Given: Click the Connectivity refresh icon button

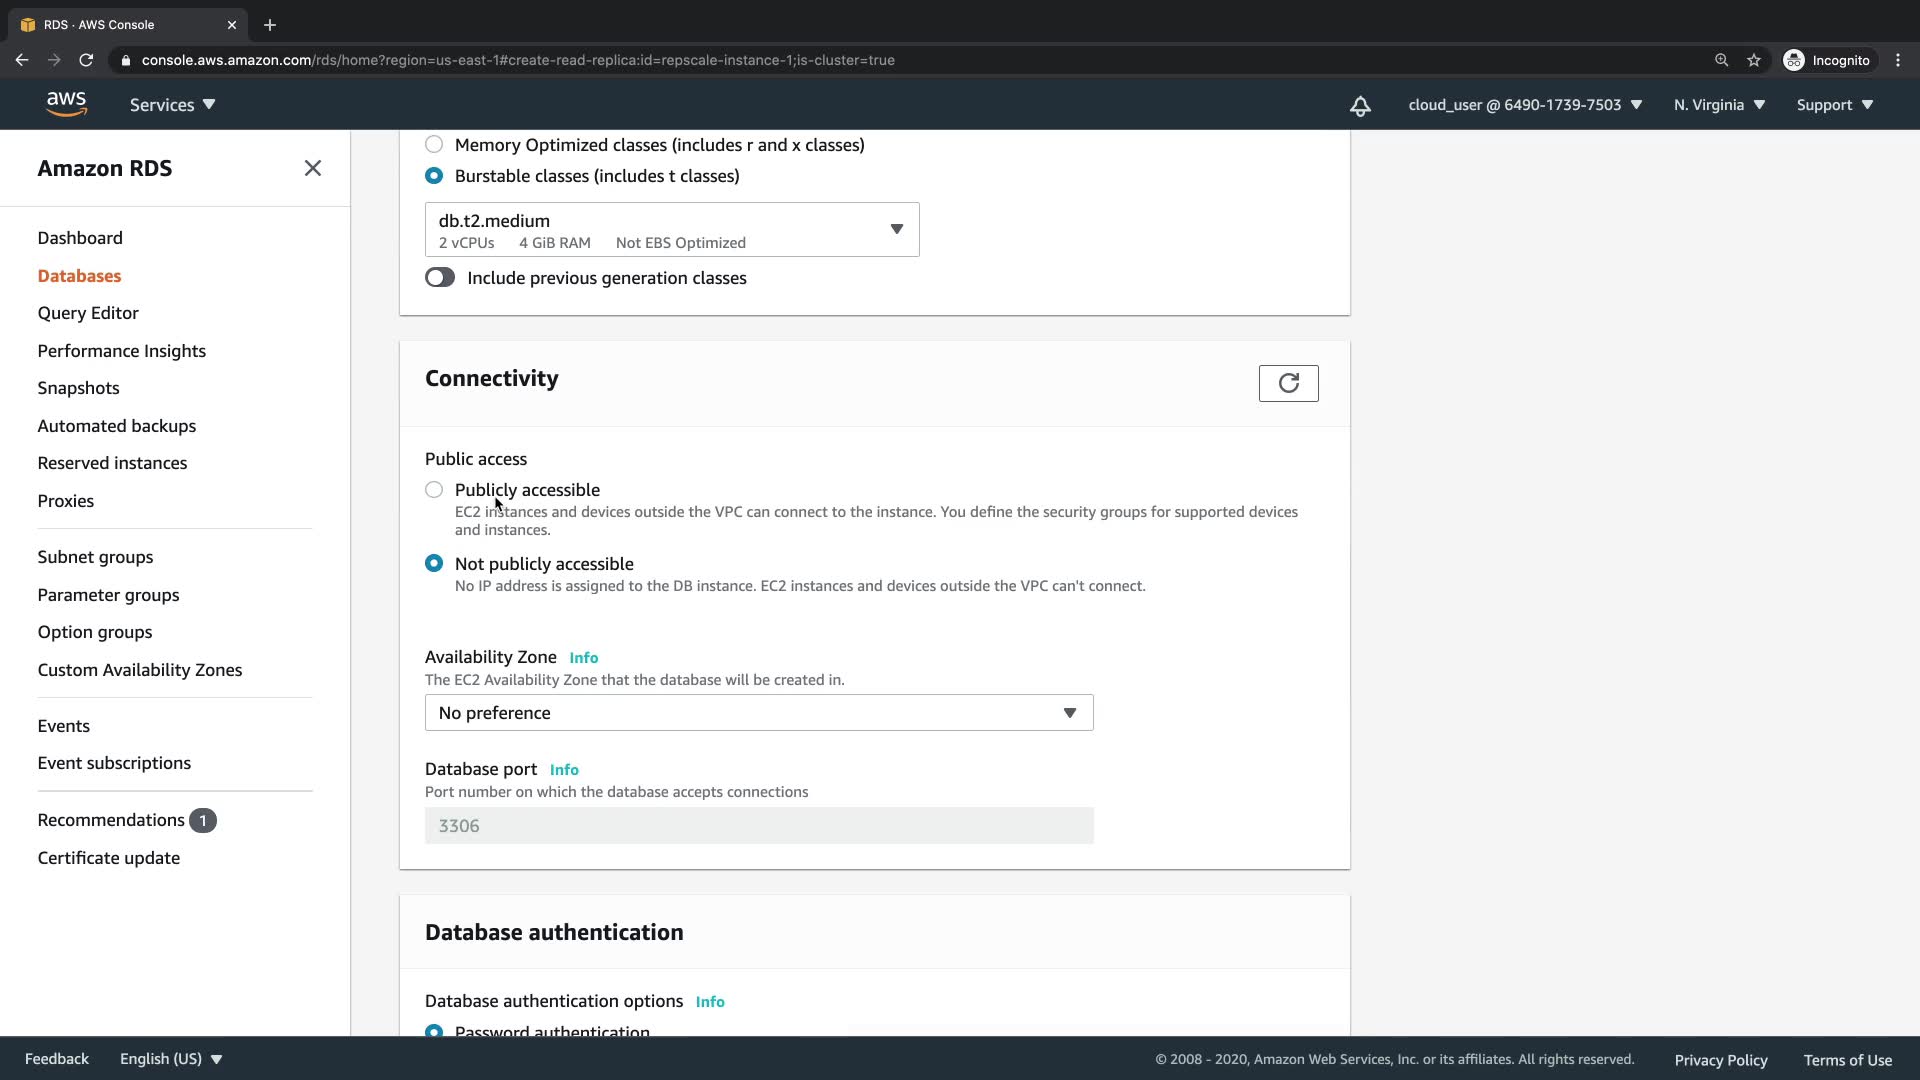Looking at the screenshot, I should tap(1288, 383).
